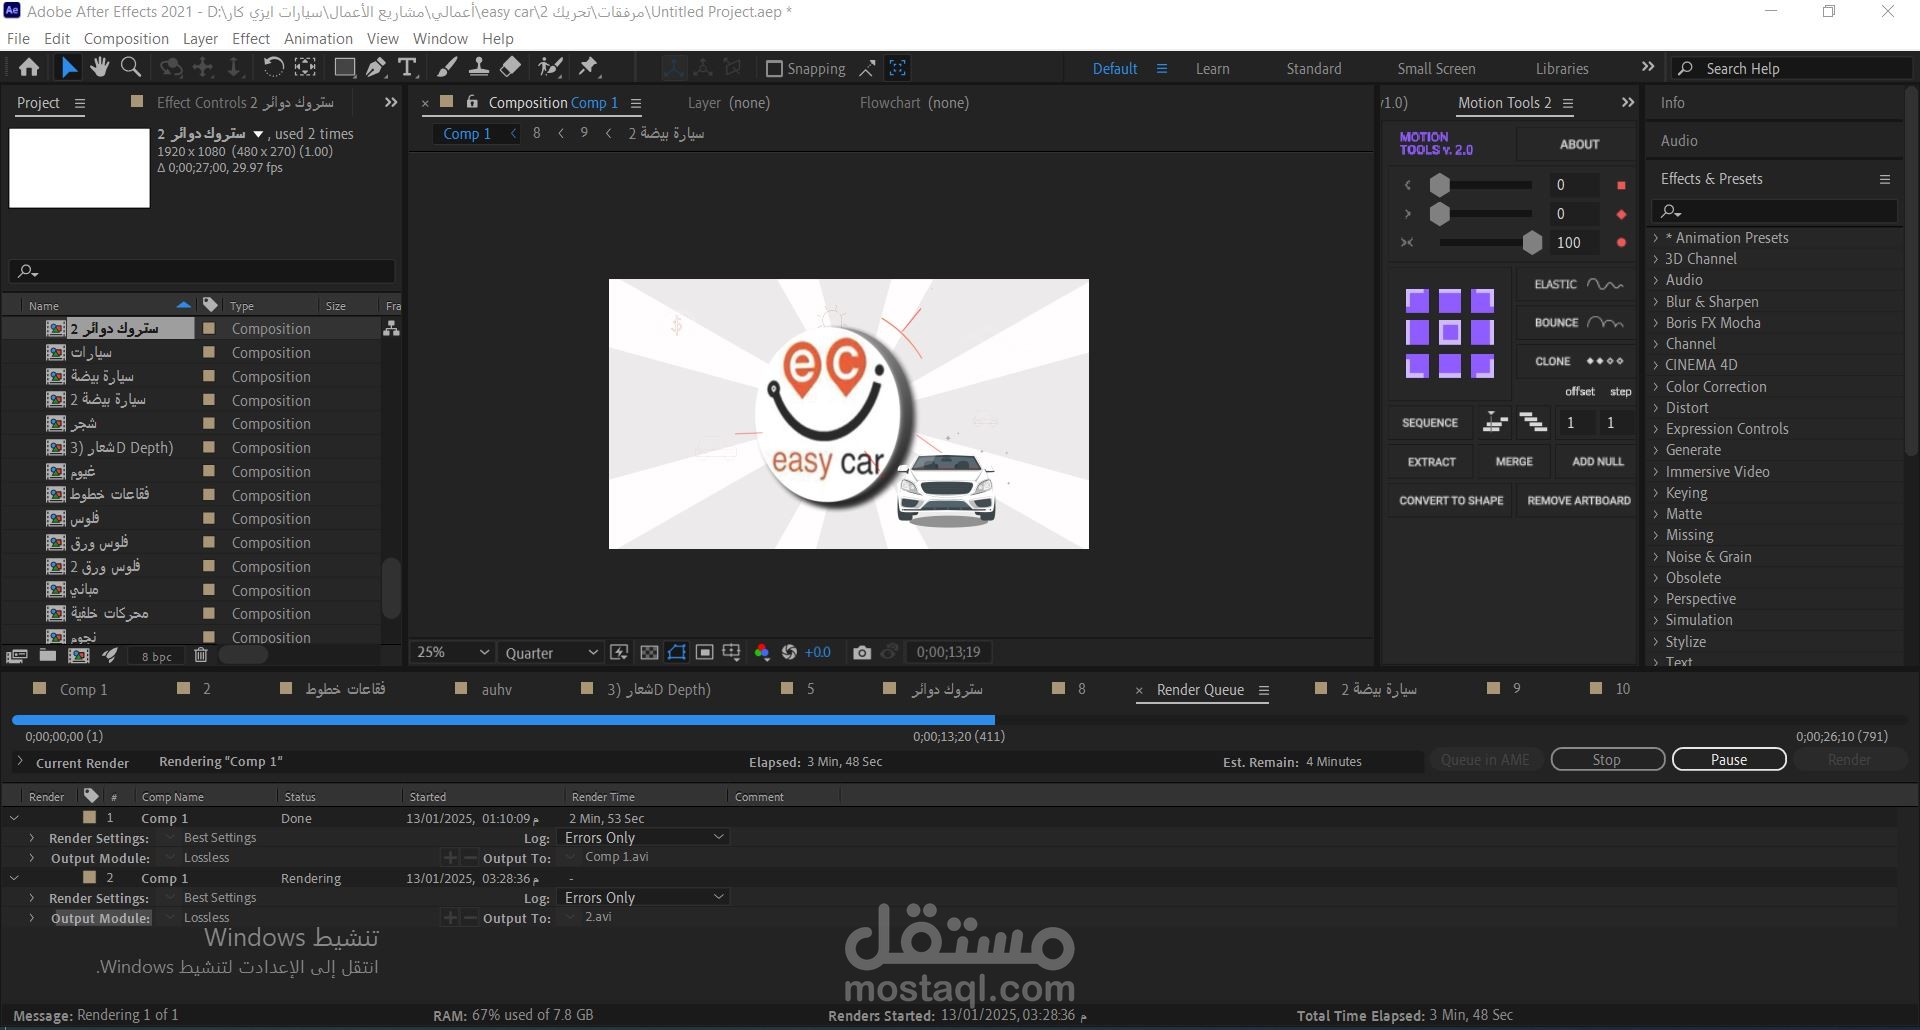1920x1030 pixels.
Task: Click the ABOUT button in Motion Tools
Action: click(1579, 144)
